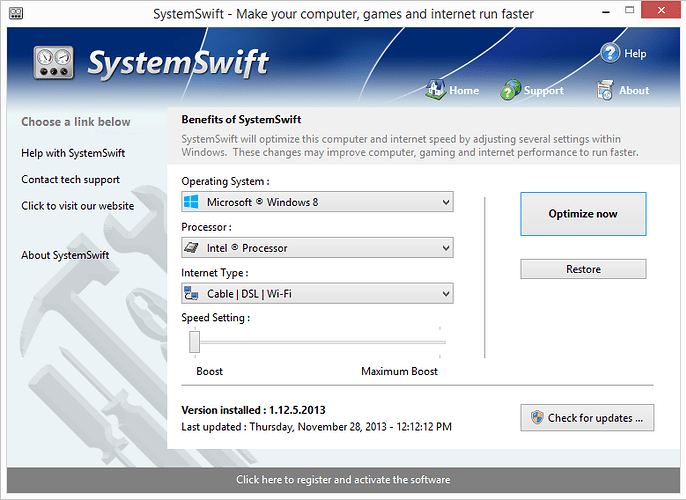686x500 pixels.
Task: Open Help with SystemSwift link
Action: pyautogui.click(x=73, y=153)
